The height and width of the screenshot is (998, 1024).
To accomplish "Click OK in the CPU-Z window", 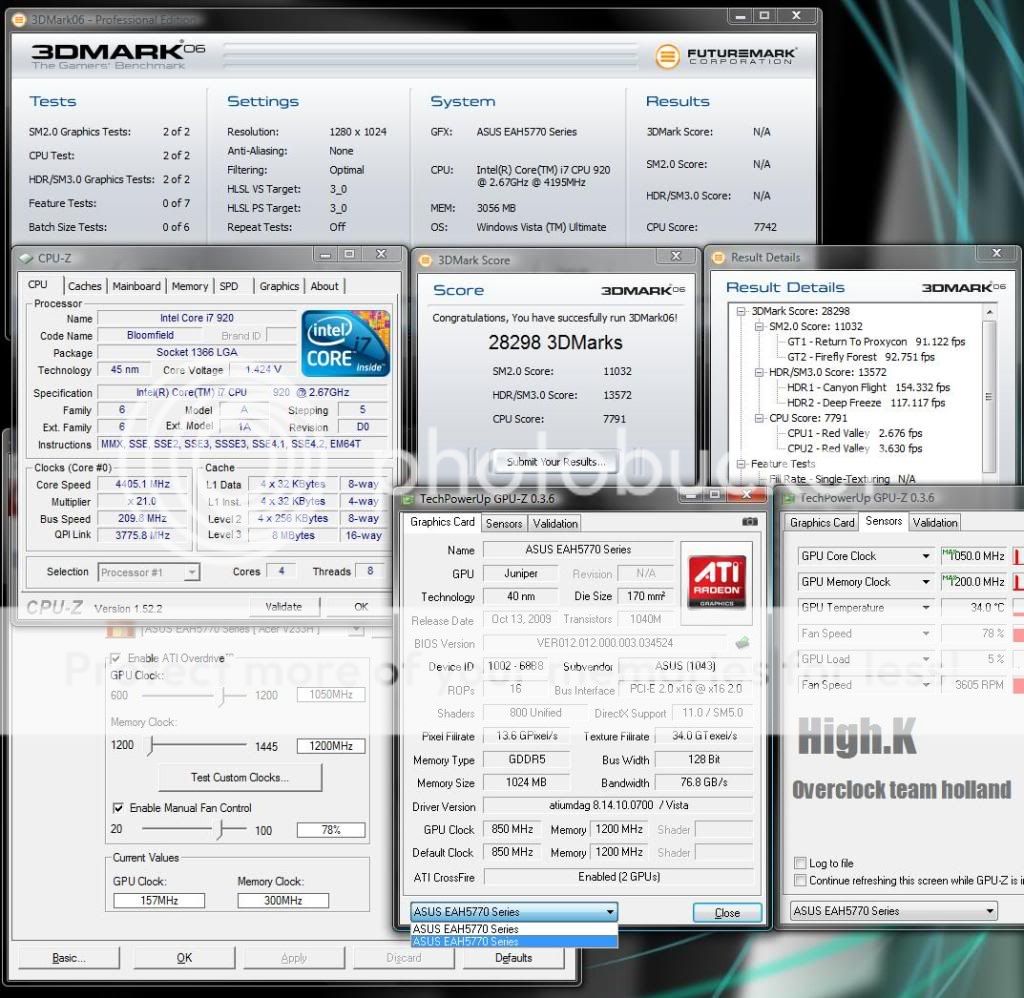I will (x=361, y=607).
